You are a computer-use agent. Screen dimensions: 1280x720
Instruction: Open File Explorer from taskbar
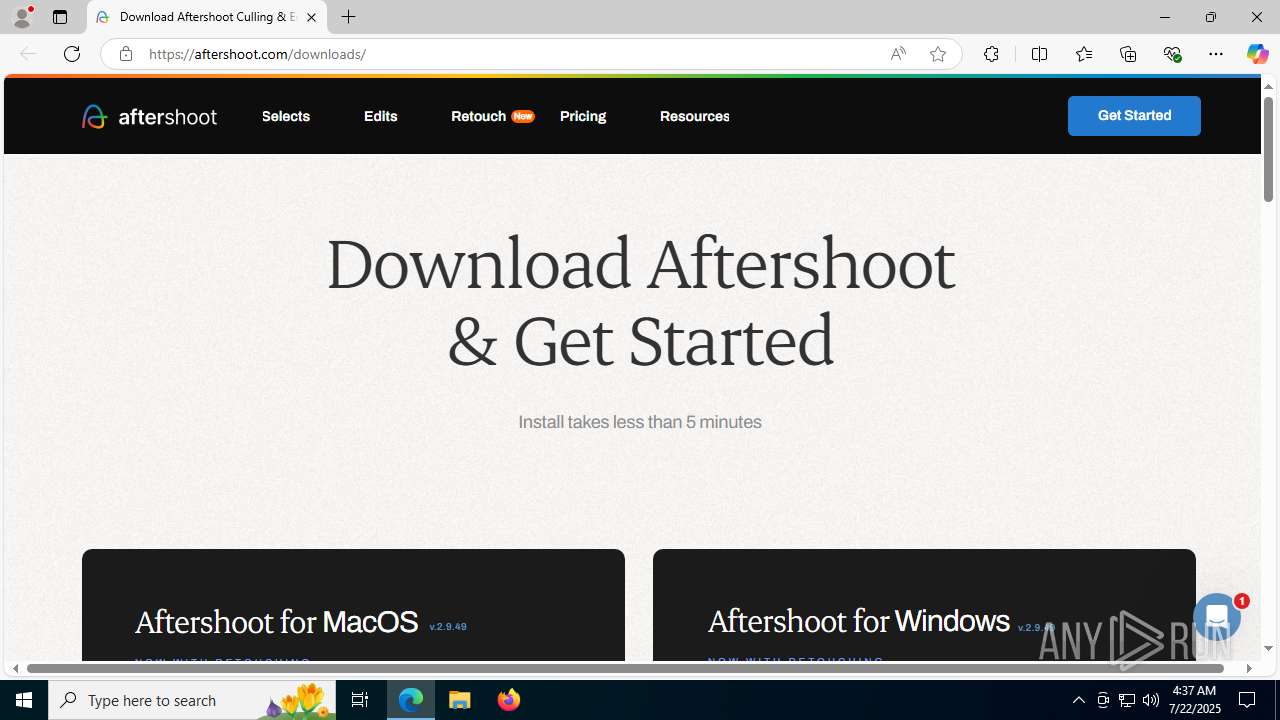460,700
